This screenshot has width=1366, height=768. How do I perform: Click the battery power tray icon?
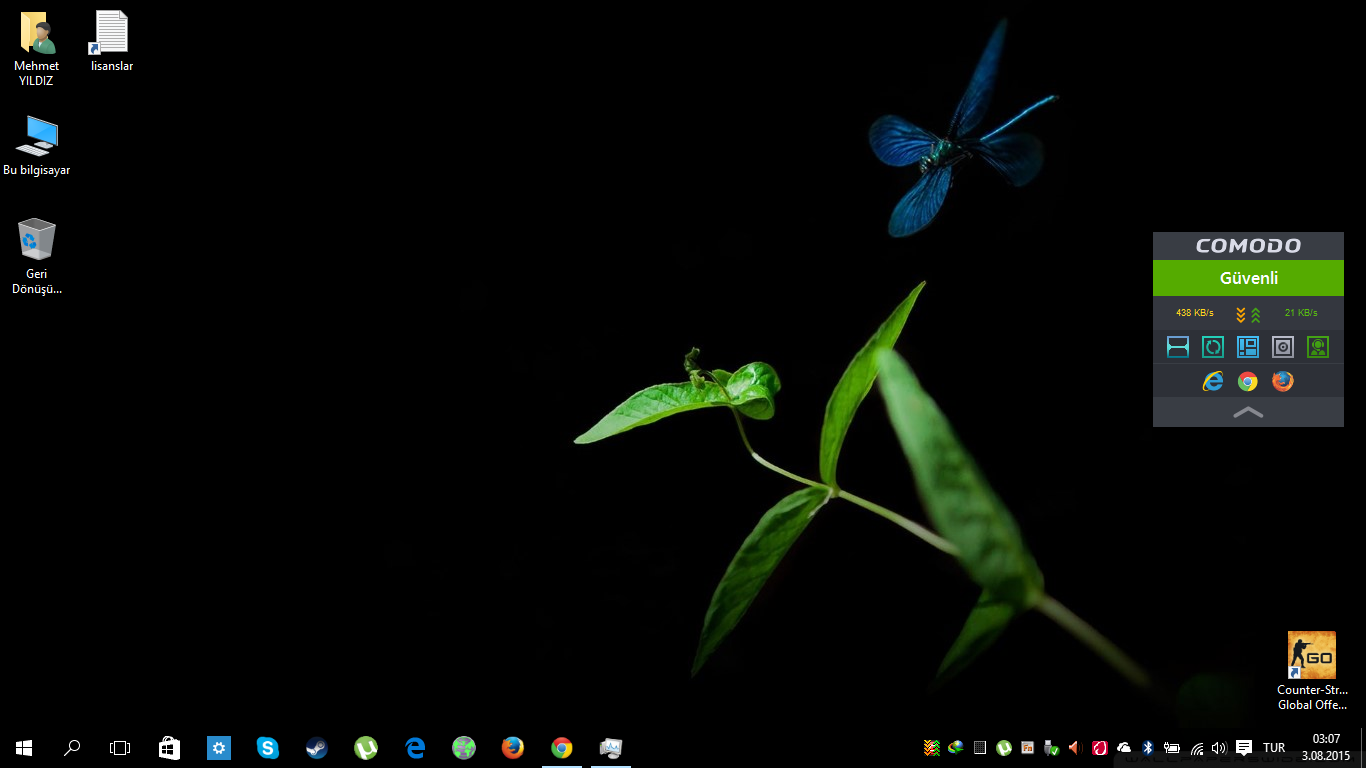tap(1172, 747)
